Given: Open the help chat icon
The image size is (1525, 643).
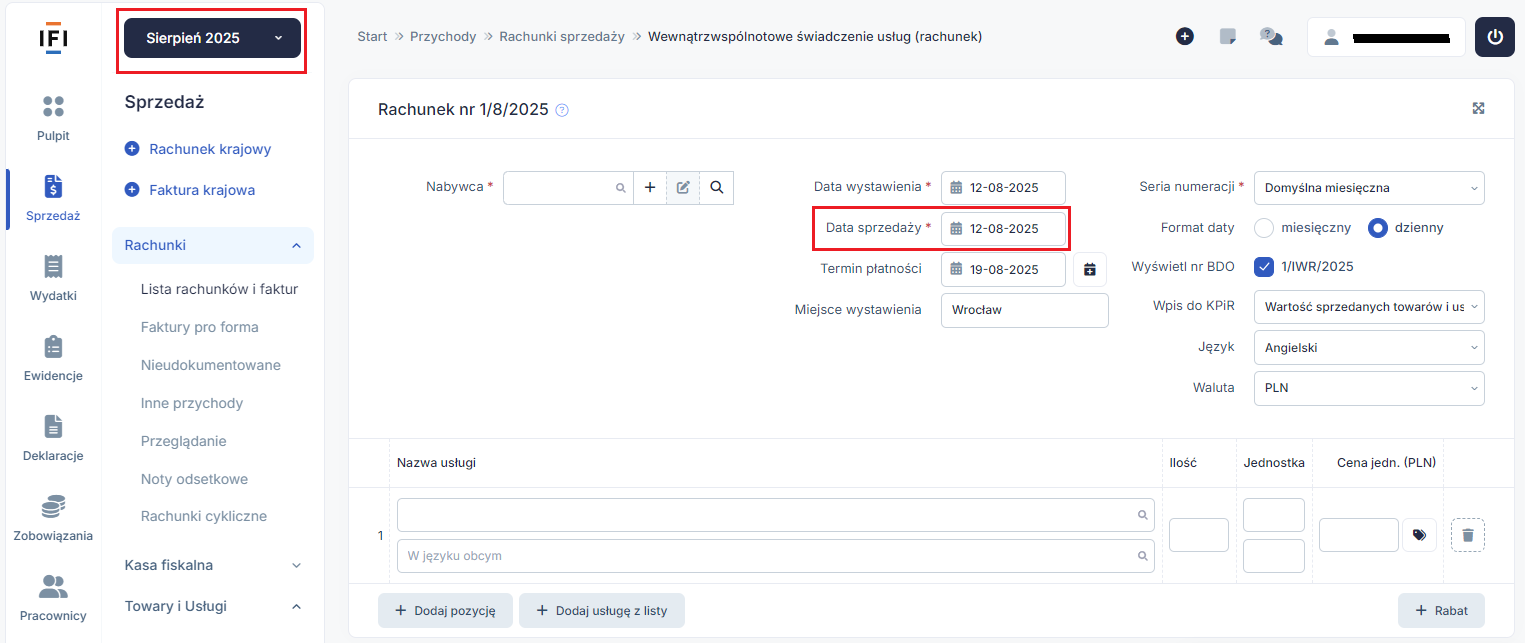Looking at the screenshot, I should point(1271,37).
